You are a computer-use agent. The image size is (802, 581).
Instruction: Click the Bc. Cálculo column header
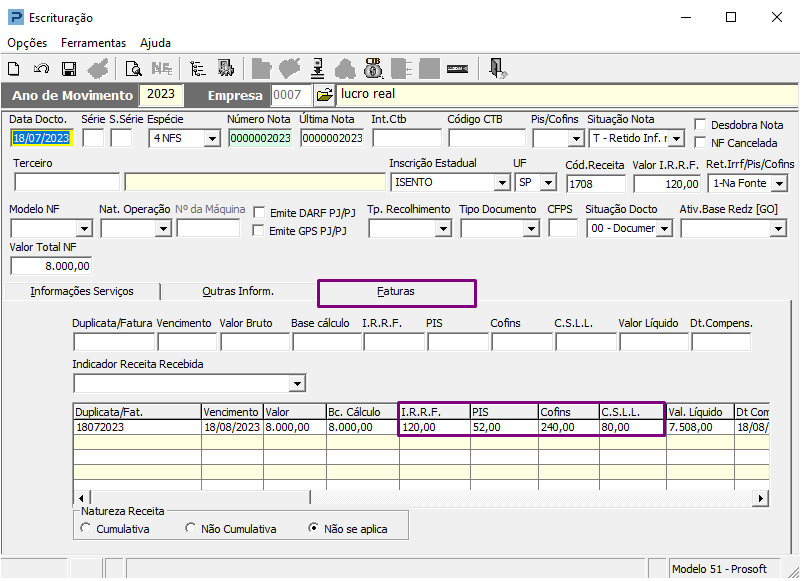pos(362,412)
